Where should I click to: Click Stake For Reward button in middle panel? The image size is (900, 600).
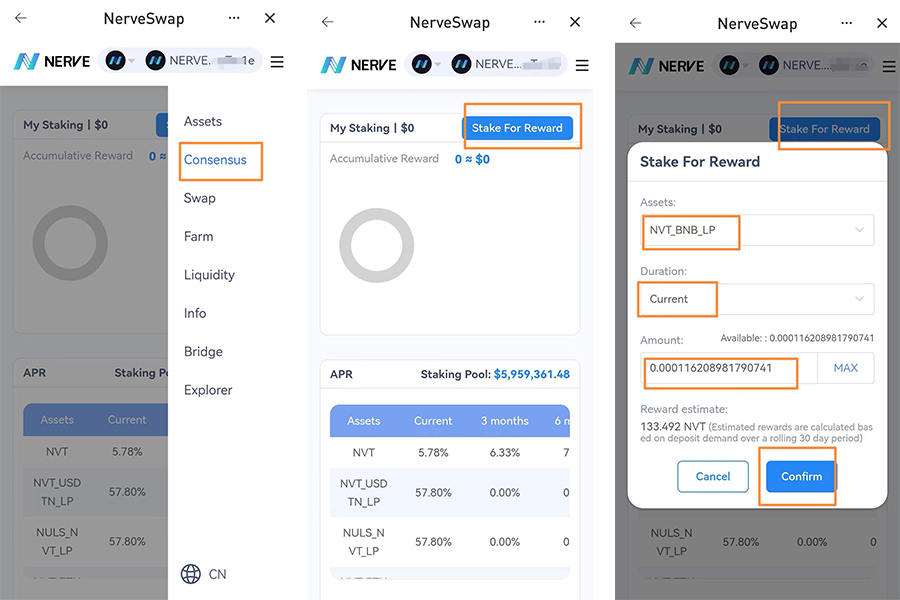click(517, 128)
